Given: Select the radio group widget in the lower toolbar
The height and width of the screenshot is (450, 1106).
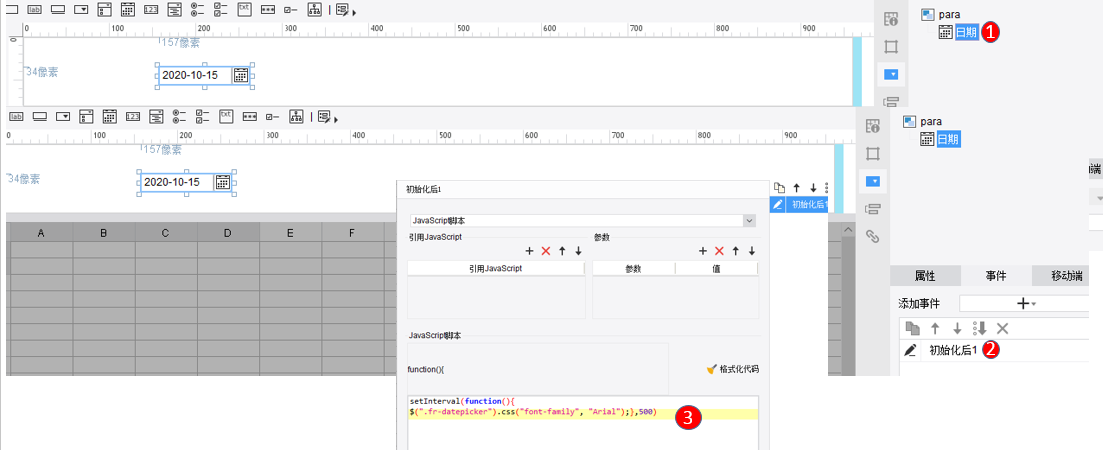Looking at the screenshot, I should pyautogui.click(x=179, y=116).
